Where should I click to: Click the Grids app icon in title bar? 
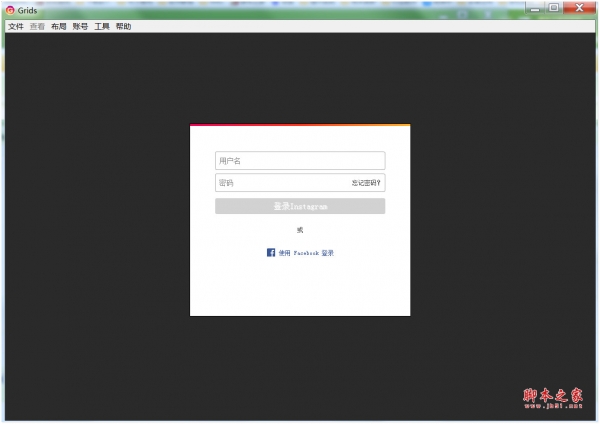pyautogui.click(x=10, y=10)
